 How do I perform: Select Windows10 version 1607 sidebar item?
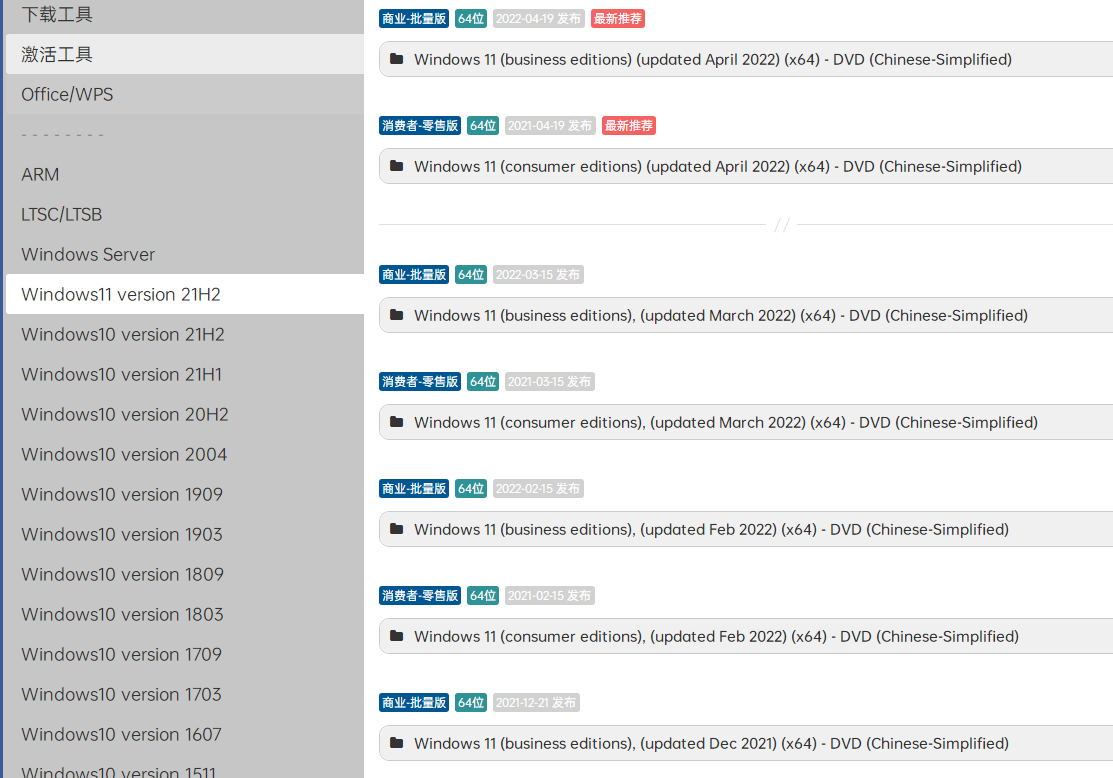(x=185, y=735)
